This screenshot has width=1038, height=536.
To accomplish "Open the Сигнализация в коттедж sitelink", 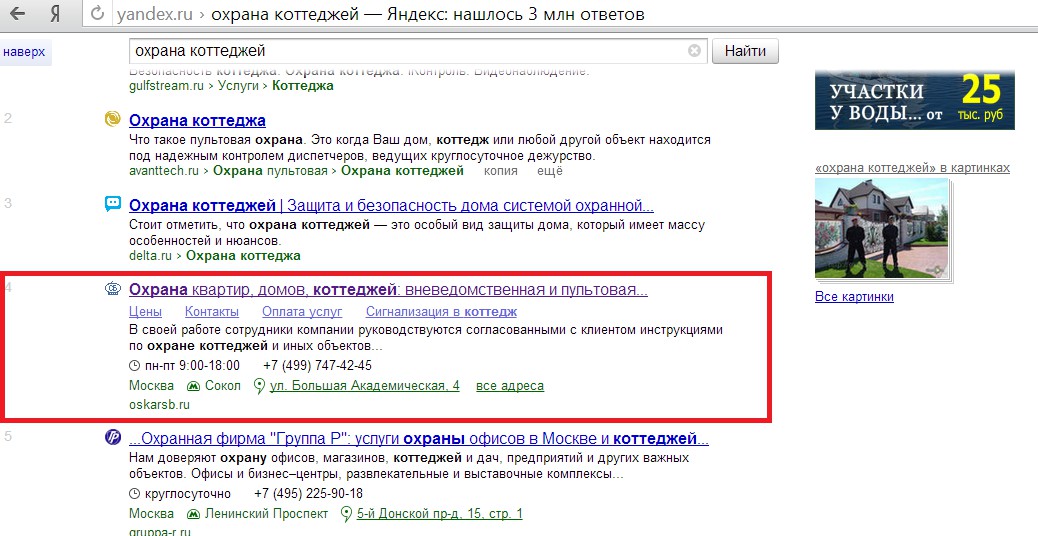I will tap(442, 312).
